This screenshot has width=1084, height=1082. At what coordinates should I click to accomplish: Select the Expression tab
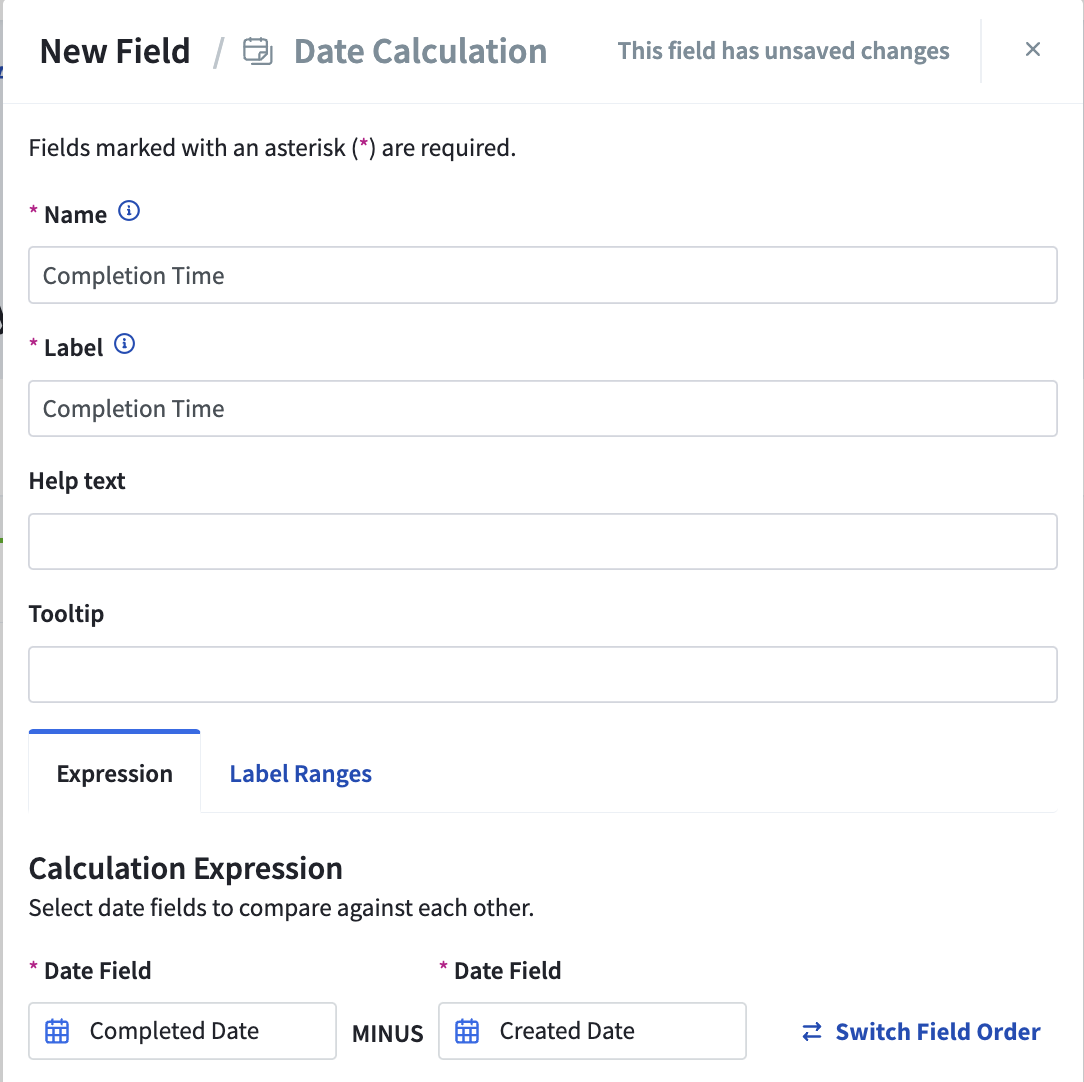pyautogui.click(x=115, y=772)
